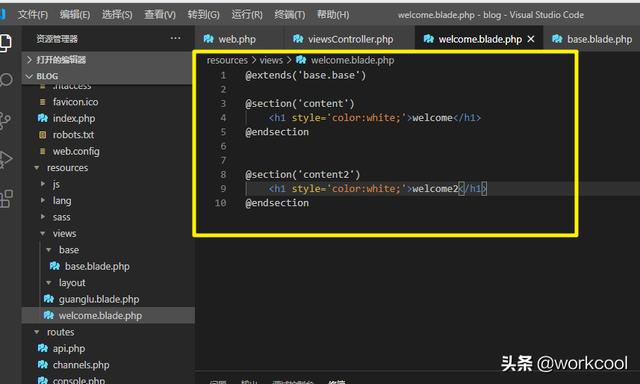
Task: Place cursor on @section('content2') line
Action: [302, 175]
